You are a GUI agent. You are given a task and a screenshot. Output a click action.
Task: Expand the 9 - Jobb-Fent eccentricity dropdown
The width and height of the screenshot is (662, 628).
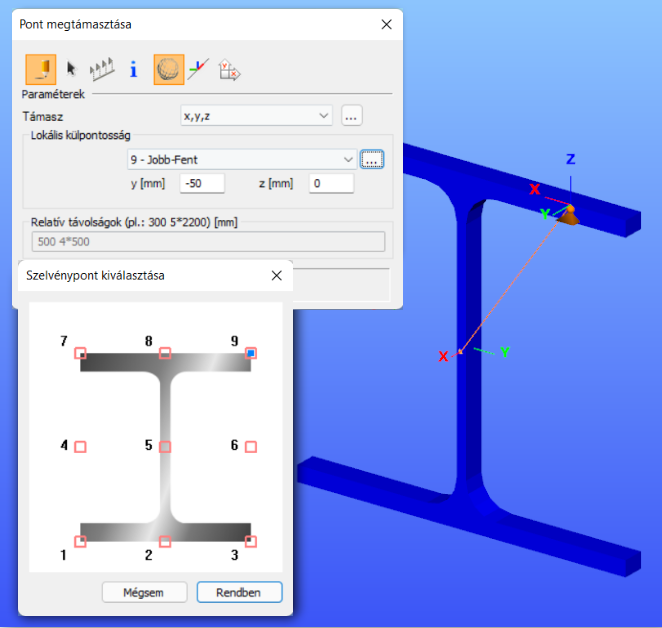point(242,160)
